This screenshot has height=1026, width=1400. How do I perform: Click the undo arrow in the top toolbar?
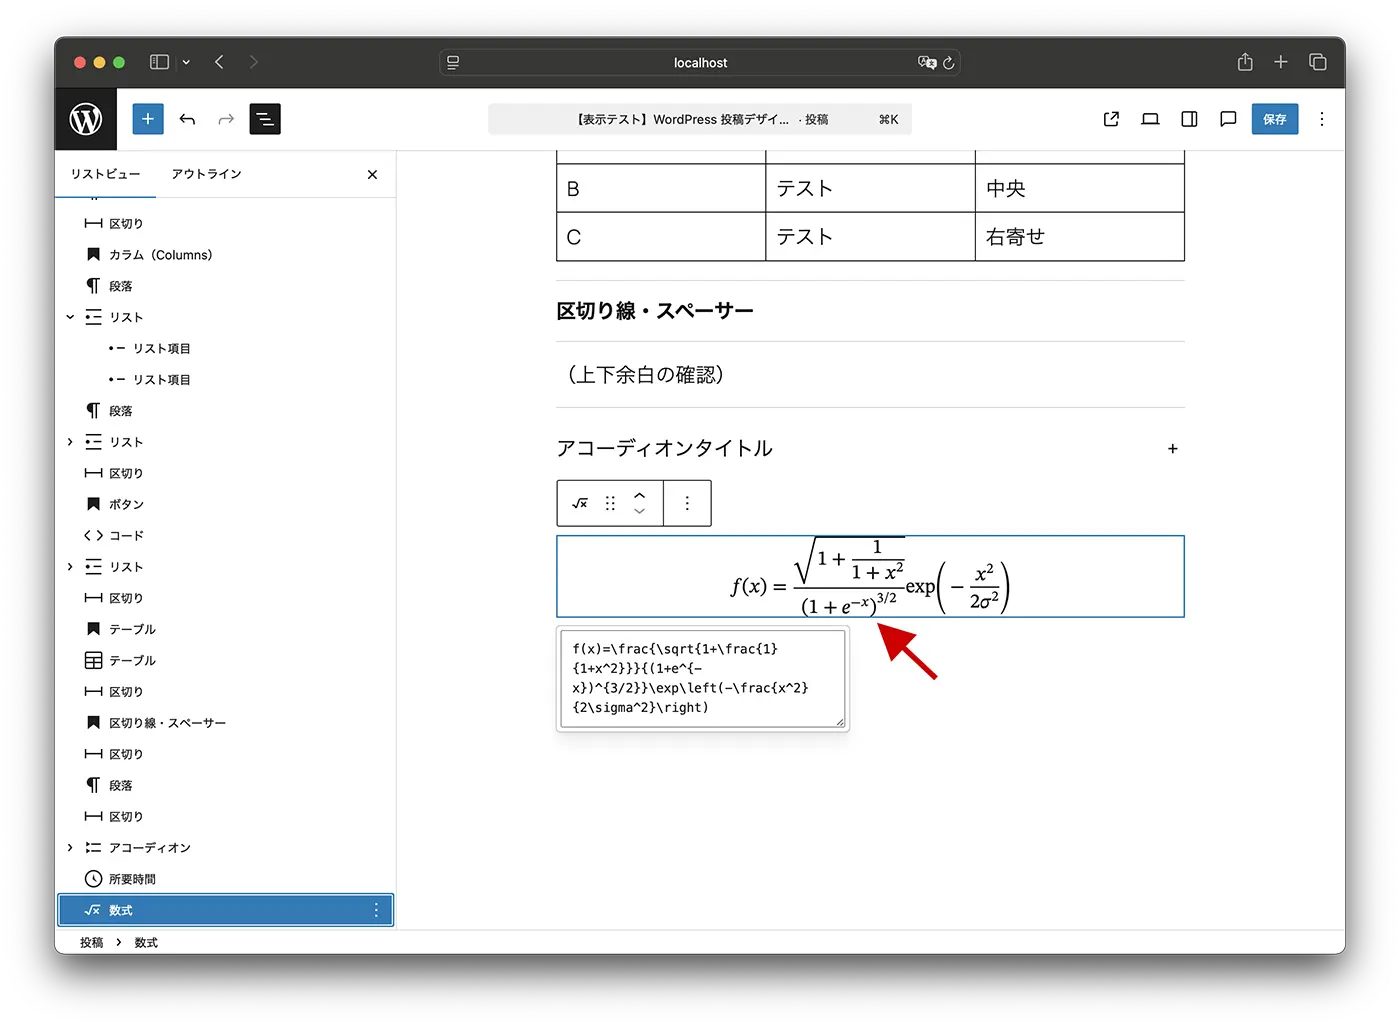tap(187, 119)
